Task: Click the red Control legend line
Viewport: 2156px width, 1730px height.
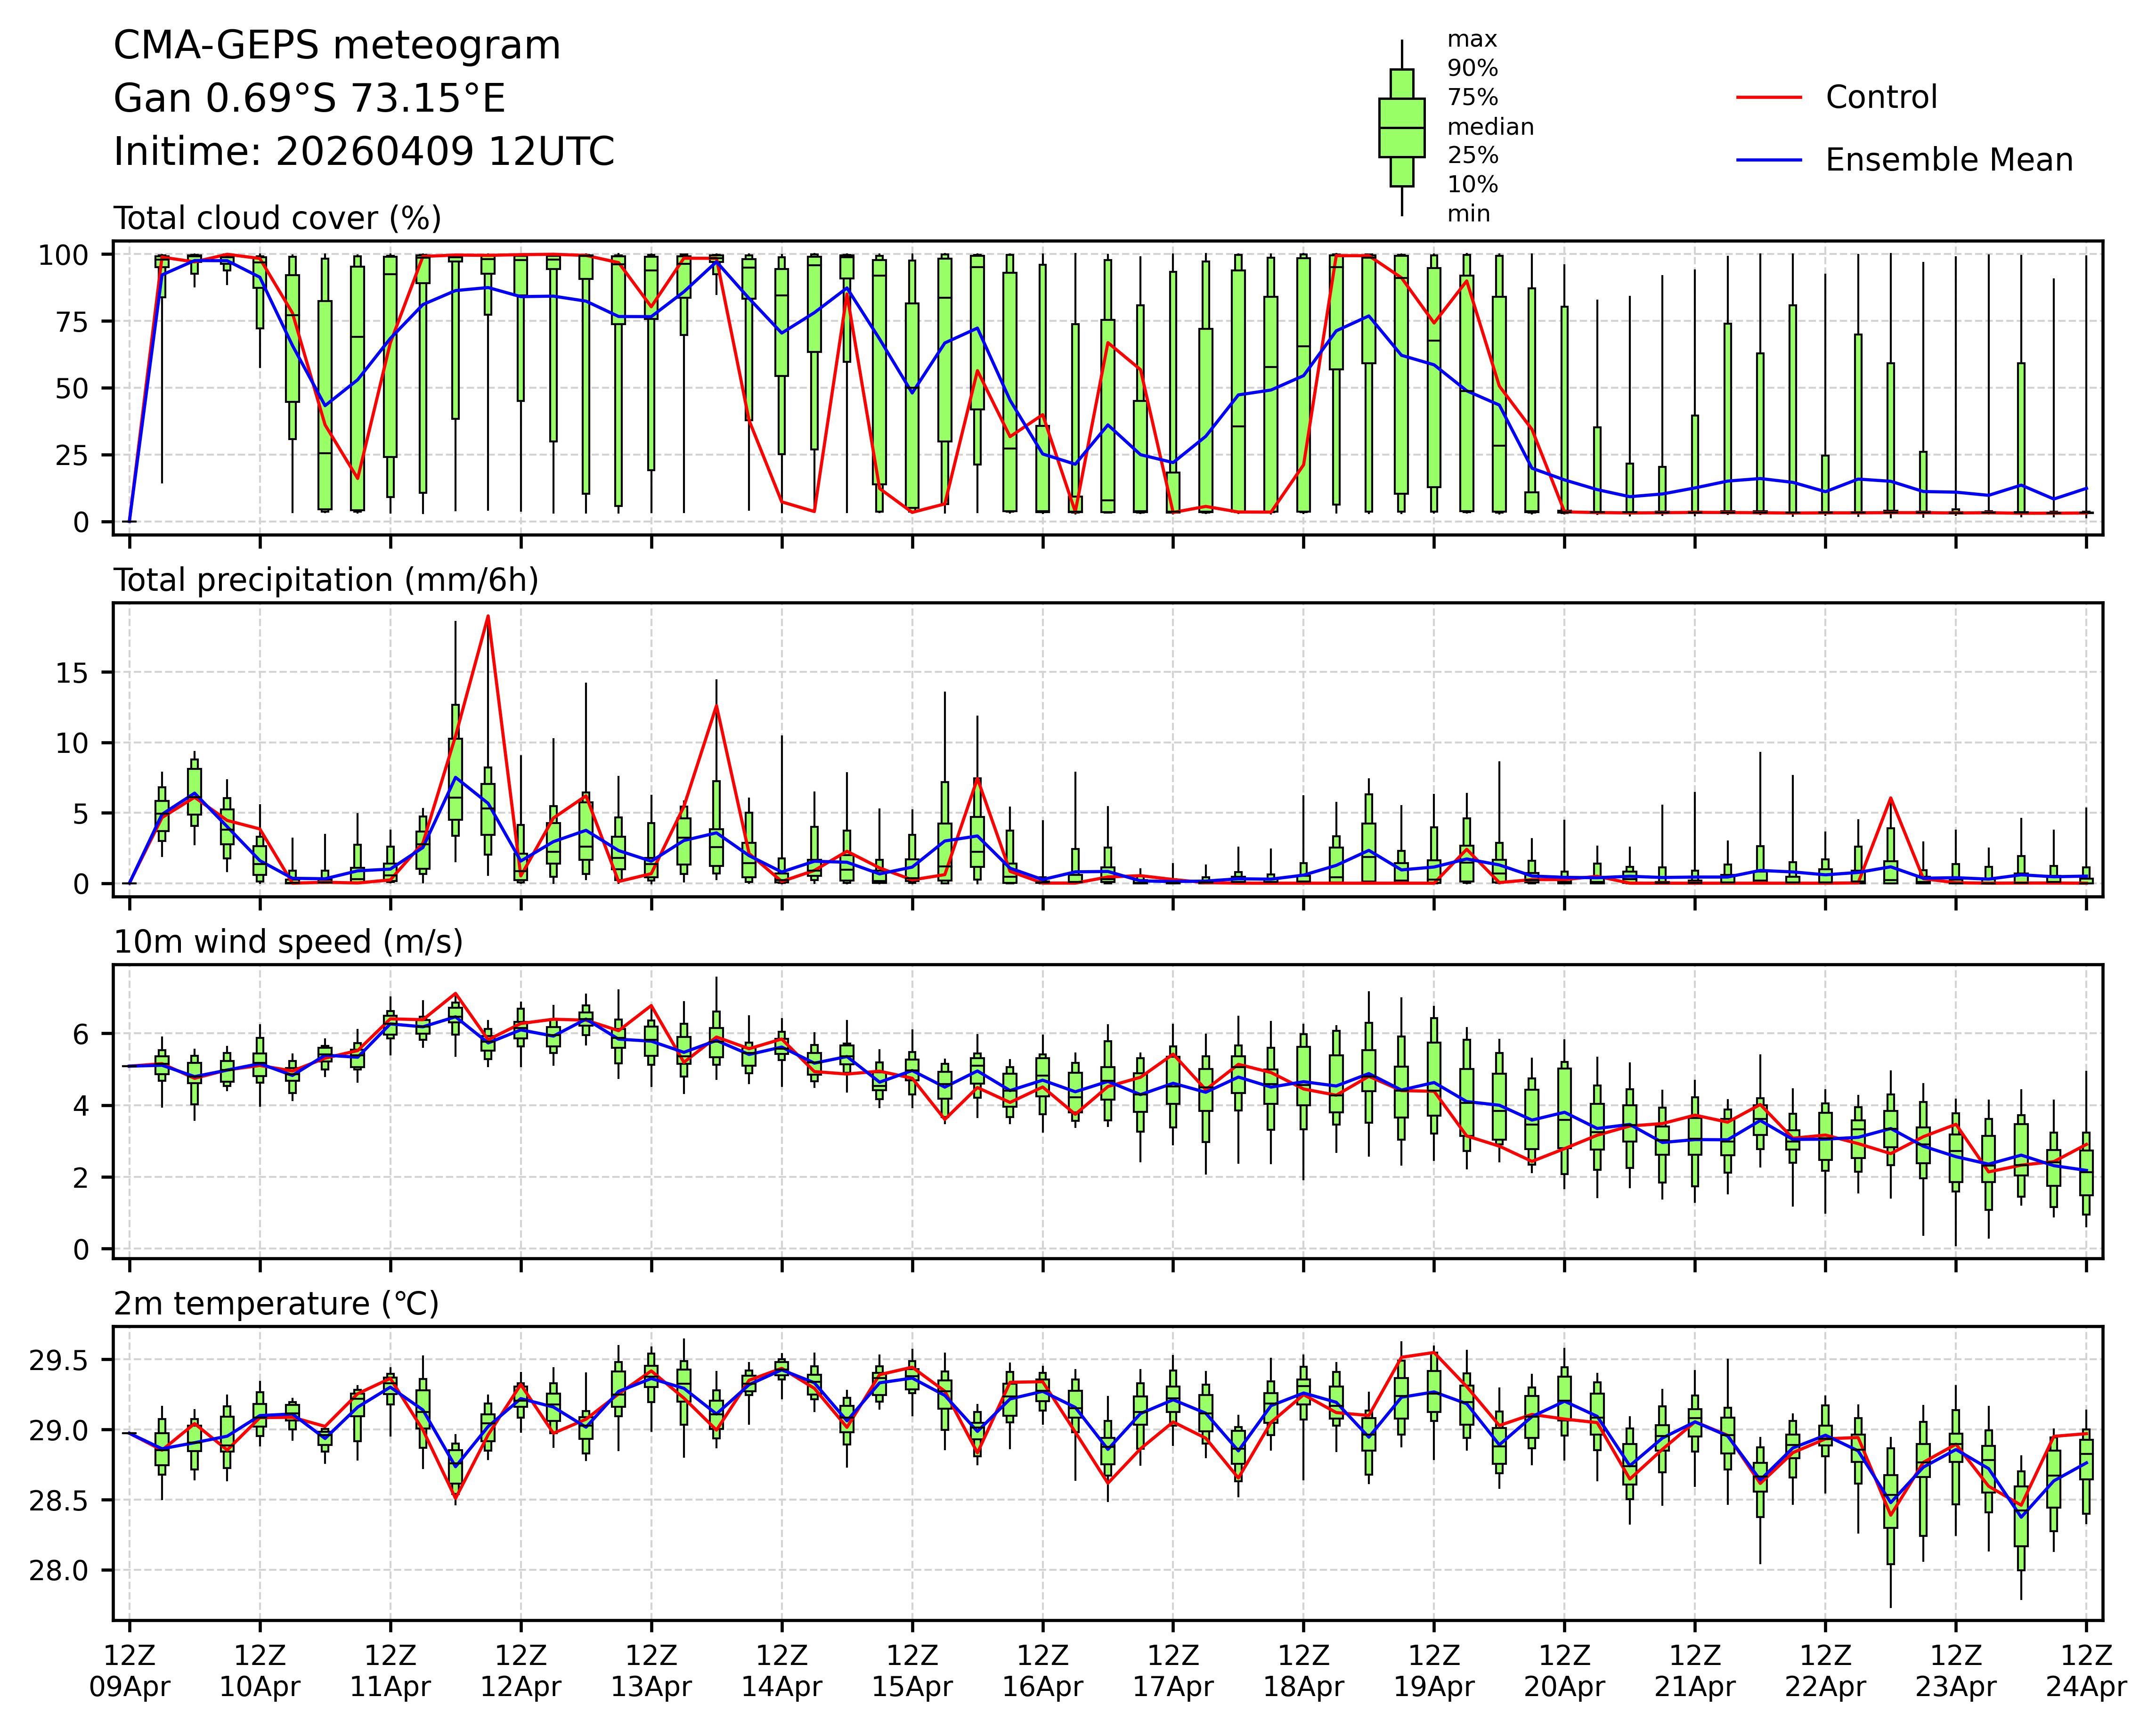Action: coord(1768,98)
